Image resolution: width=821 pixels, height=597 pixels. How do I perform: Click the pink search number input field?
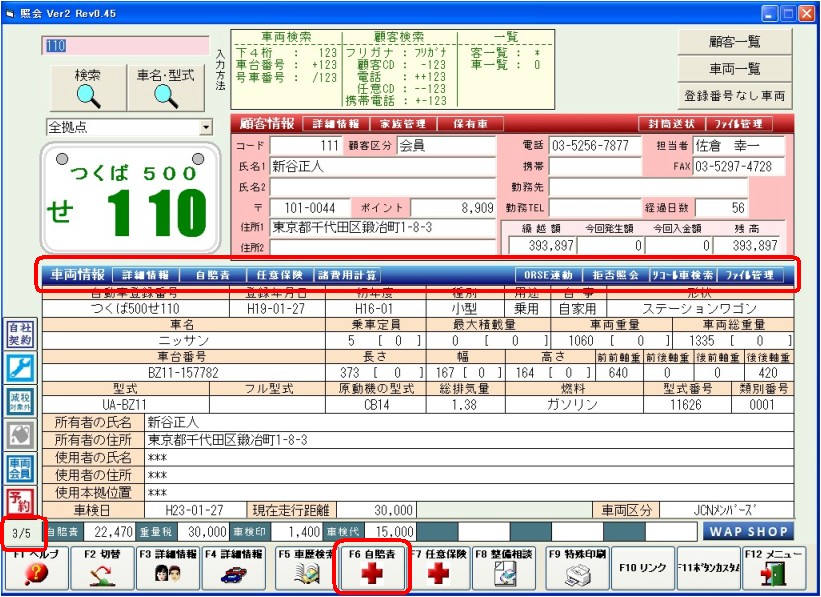125,46
